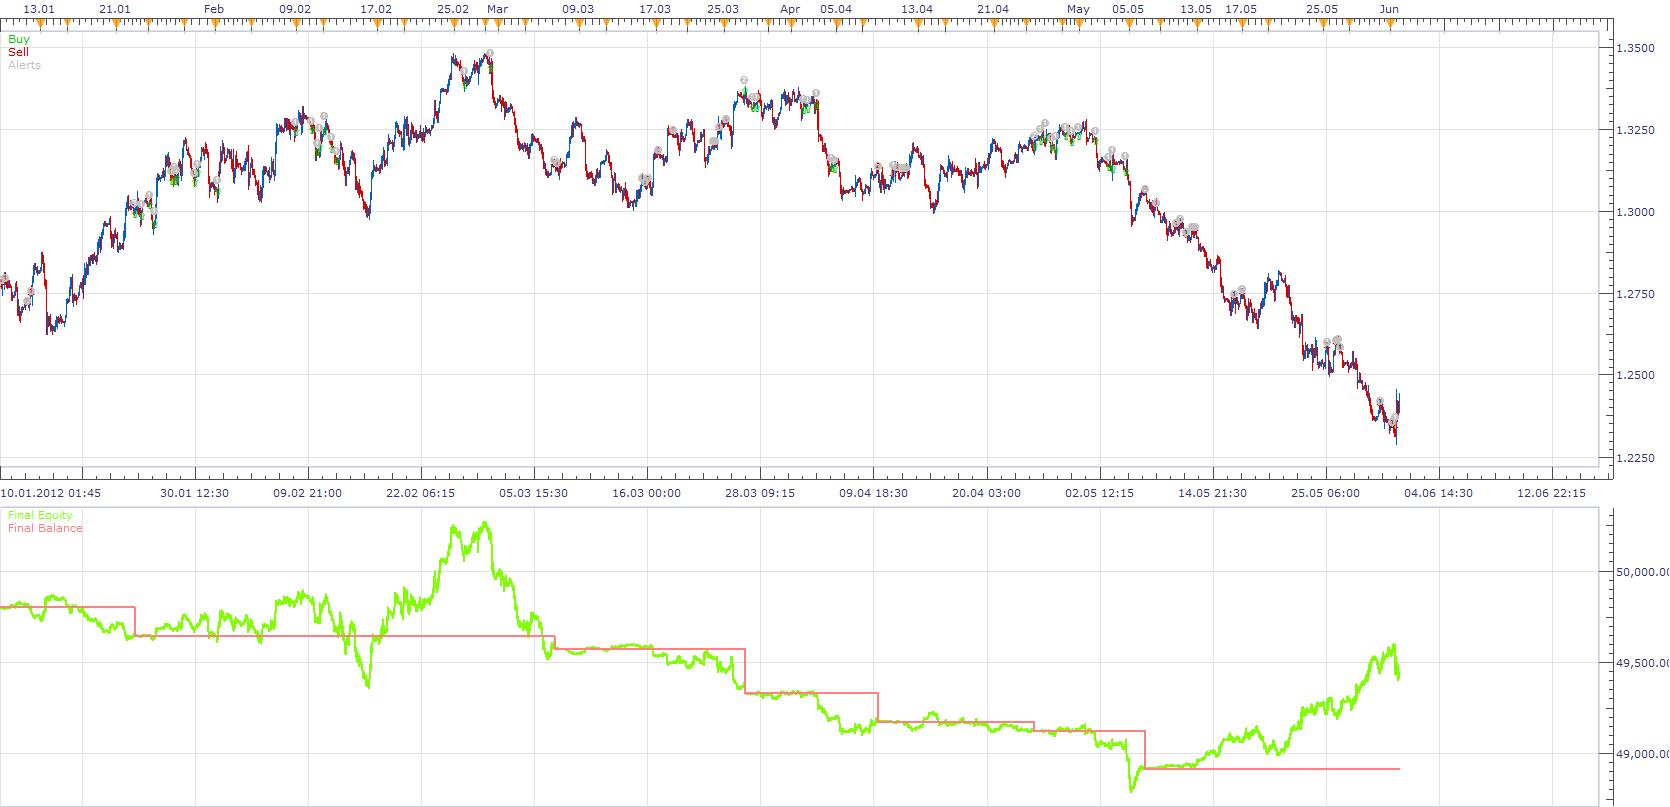Click the orange marker under the 13.01 label
Image resolution: width=1670 pixels, height=807 pixels.
[40, 24]
